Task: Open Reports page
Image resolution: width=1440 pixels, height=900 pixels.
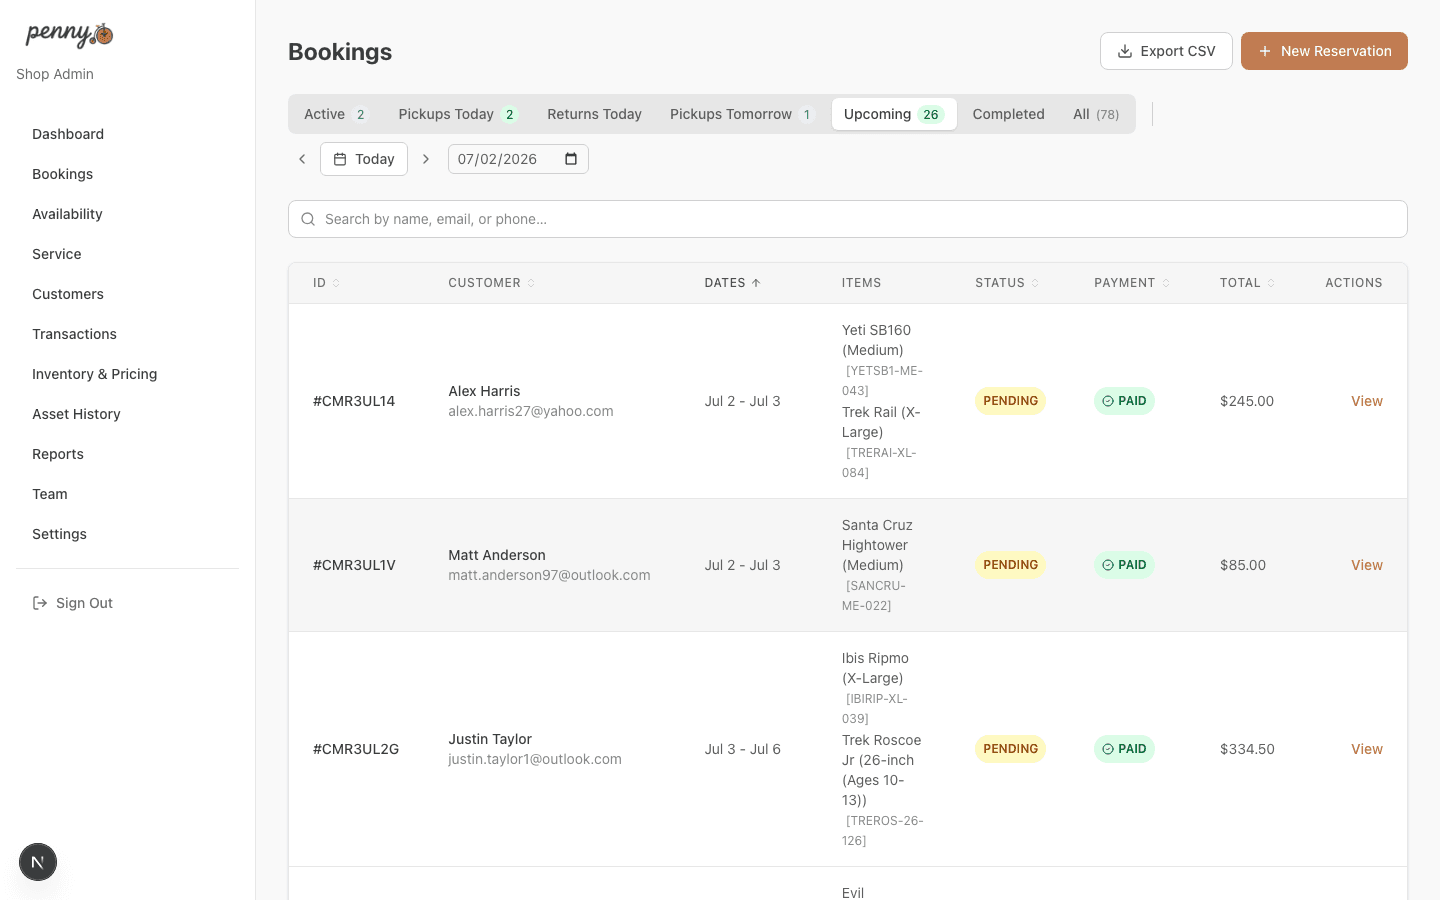Action: [x=58, y=454]
